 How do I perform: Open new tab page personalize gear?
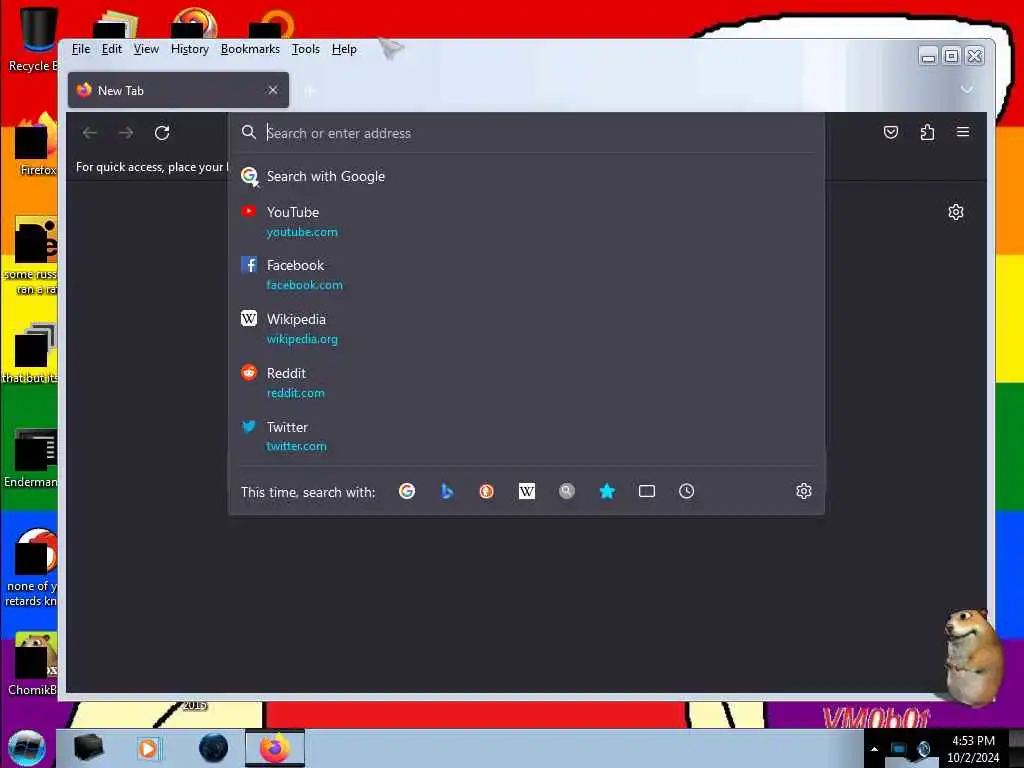pos(956,212)
